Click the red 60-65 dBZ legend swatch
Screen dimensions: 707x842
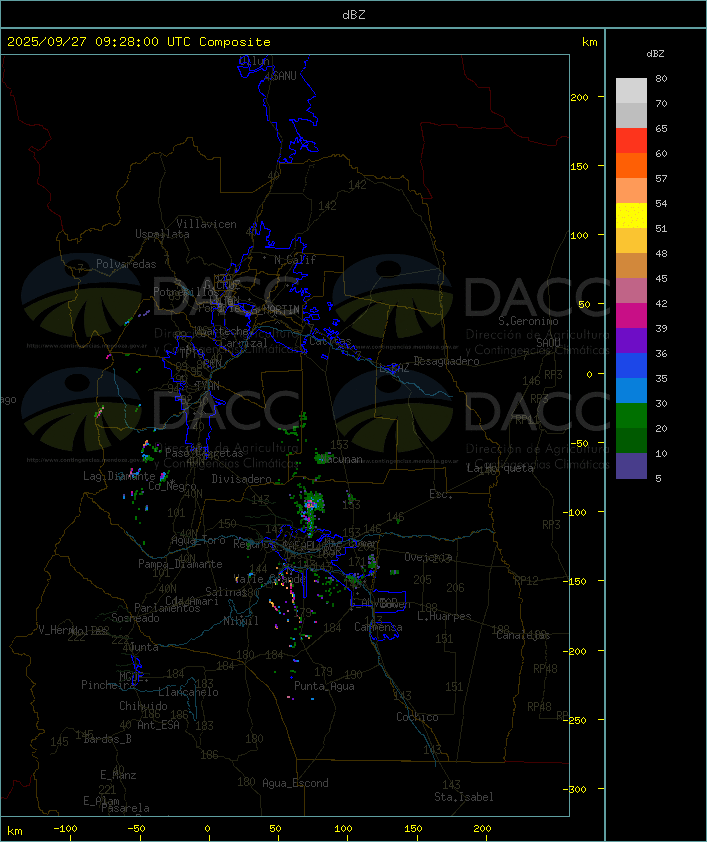coord(631,140)
